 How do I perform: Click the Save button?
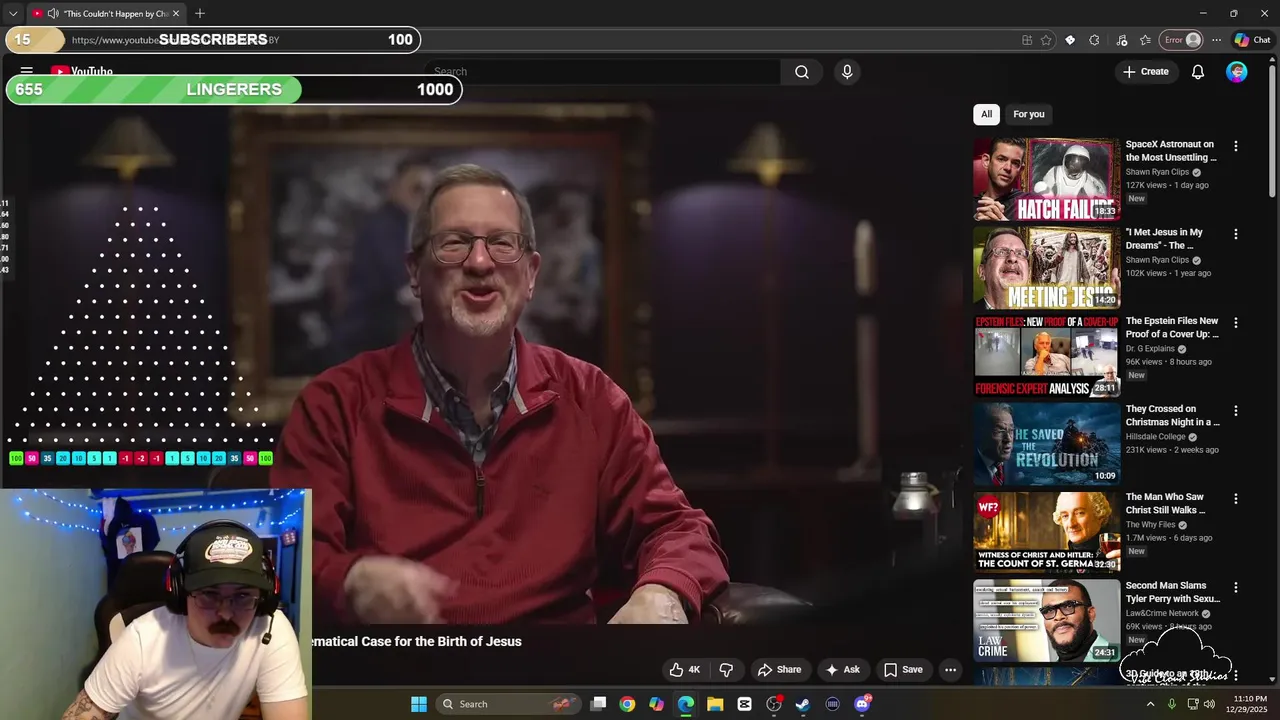point(903,670)
